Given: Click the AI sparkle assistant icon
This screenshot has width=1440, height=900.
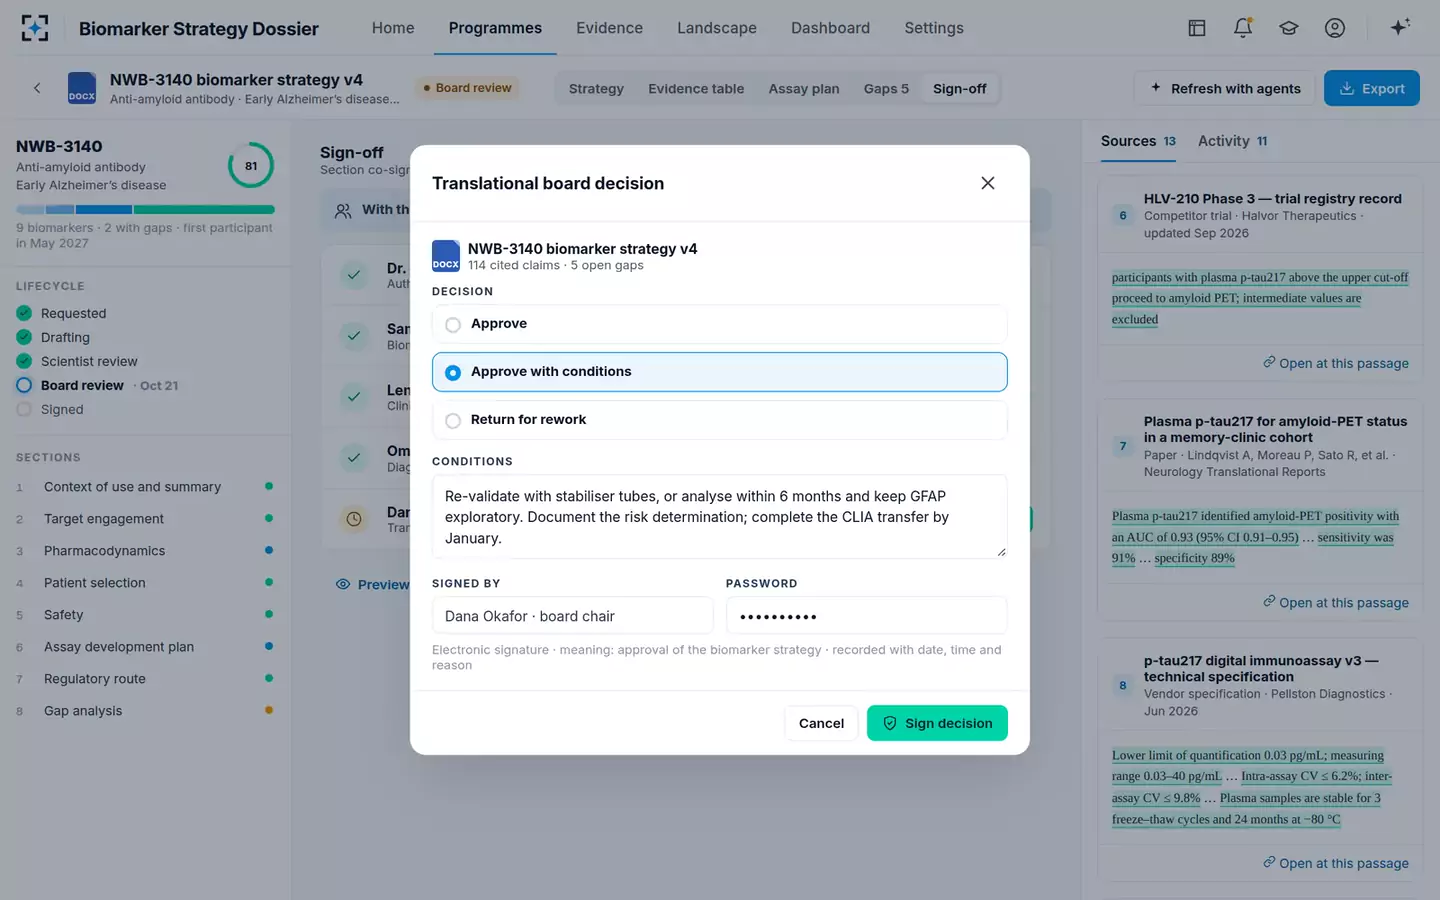Looking at the screenshot, I should pyautogui.click(x=1400, y=27).
